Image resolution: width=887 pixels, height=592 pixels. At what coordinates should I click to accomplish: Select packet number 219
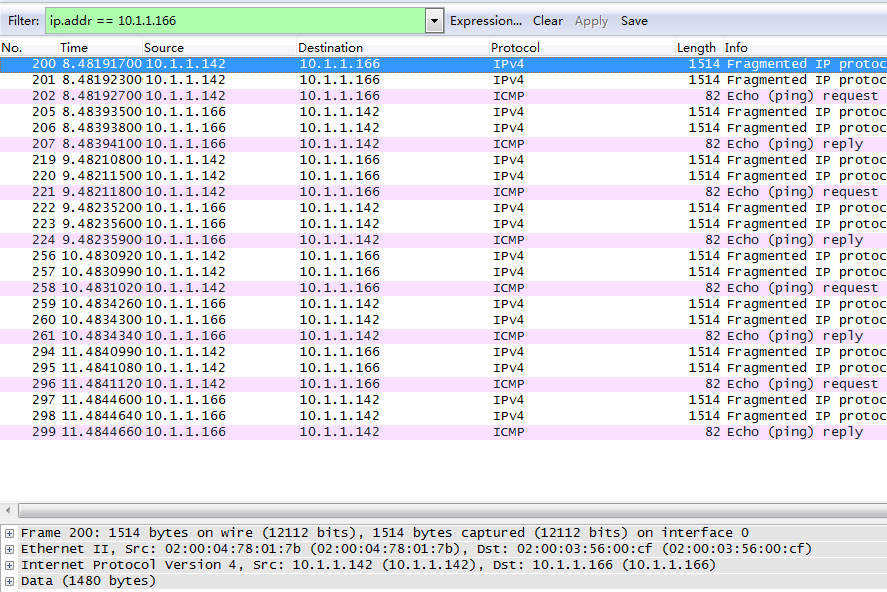pos(444,160)
